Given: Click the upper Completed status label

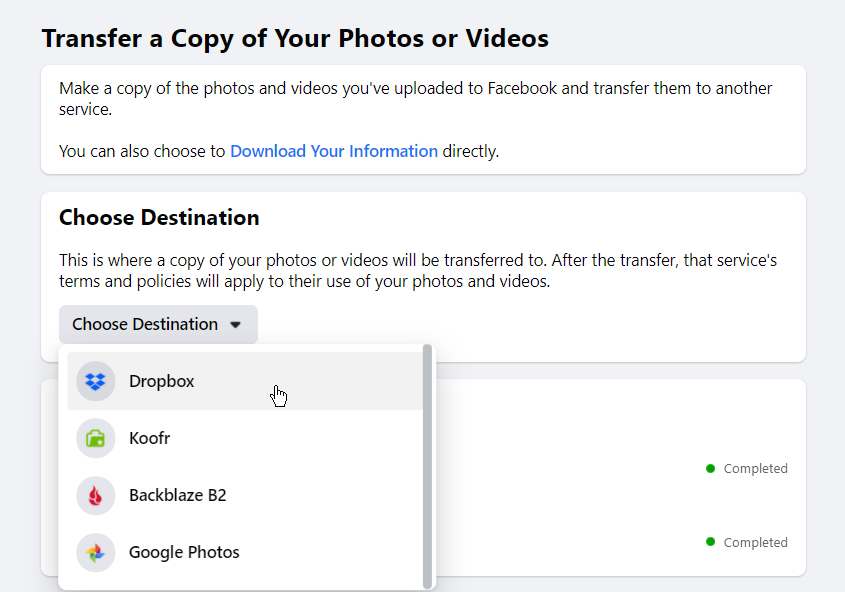Looking at the screenshot, I should pos(756,469).
